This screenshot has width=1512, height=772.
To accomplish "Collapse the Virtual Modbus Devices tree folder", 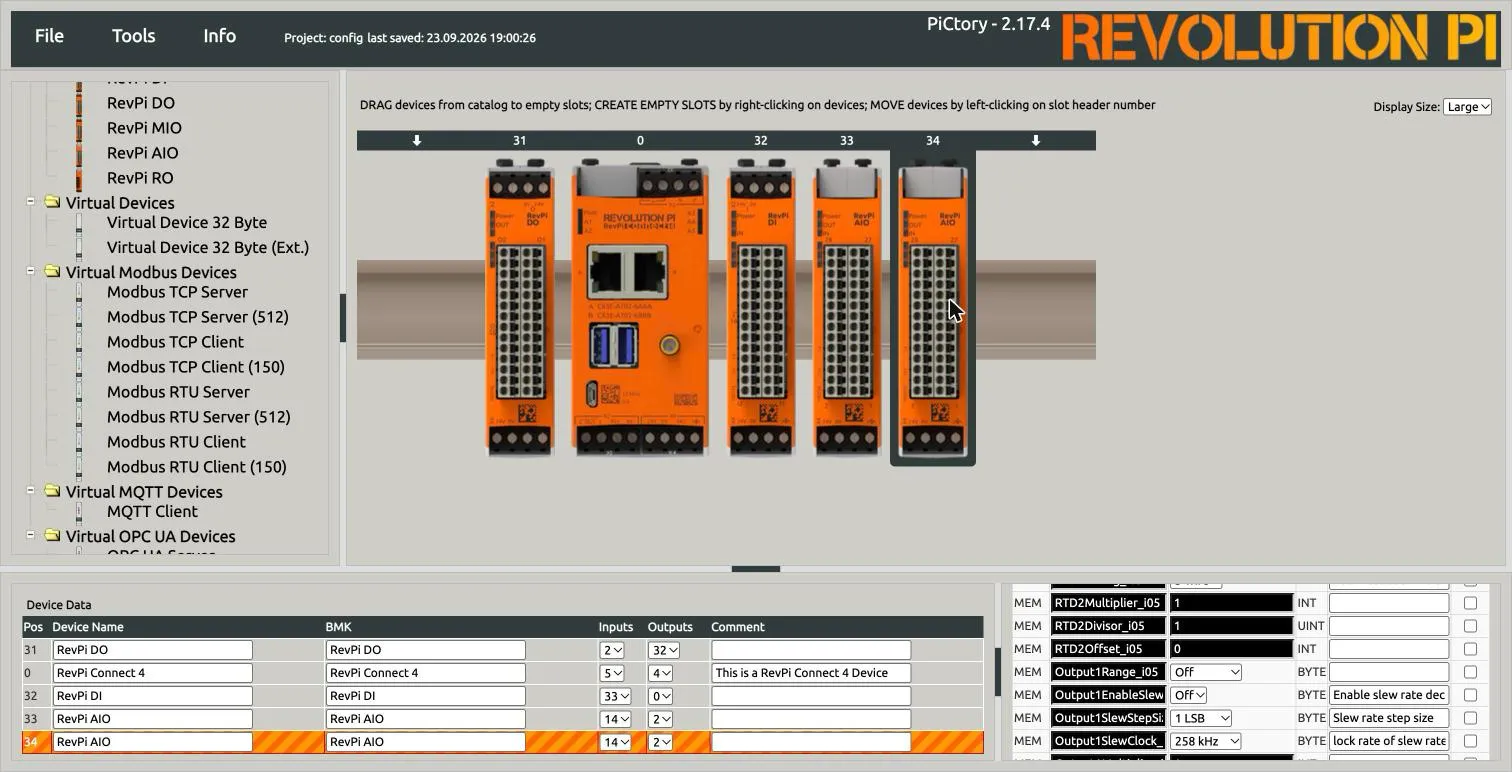I will click(30, 271).
